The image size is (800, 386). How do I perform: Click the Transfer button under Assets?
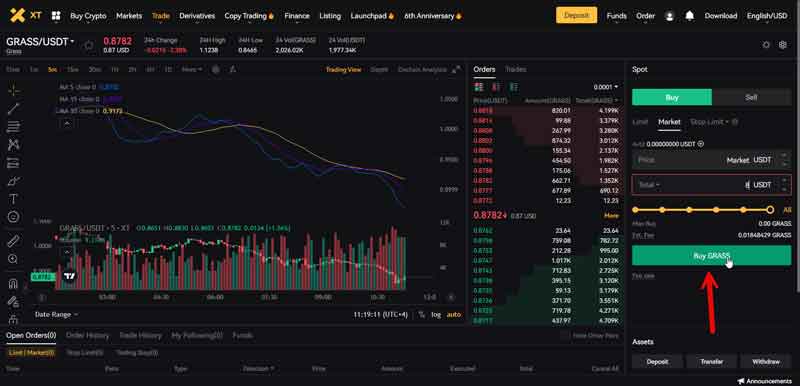tap(711, 362)
